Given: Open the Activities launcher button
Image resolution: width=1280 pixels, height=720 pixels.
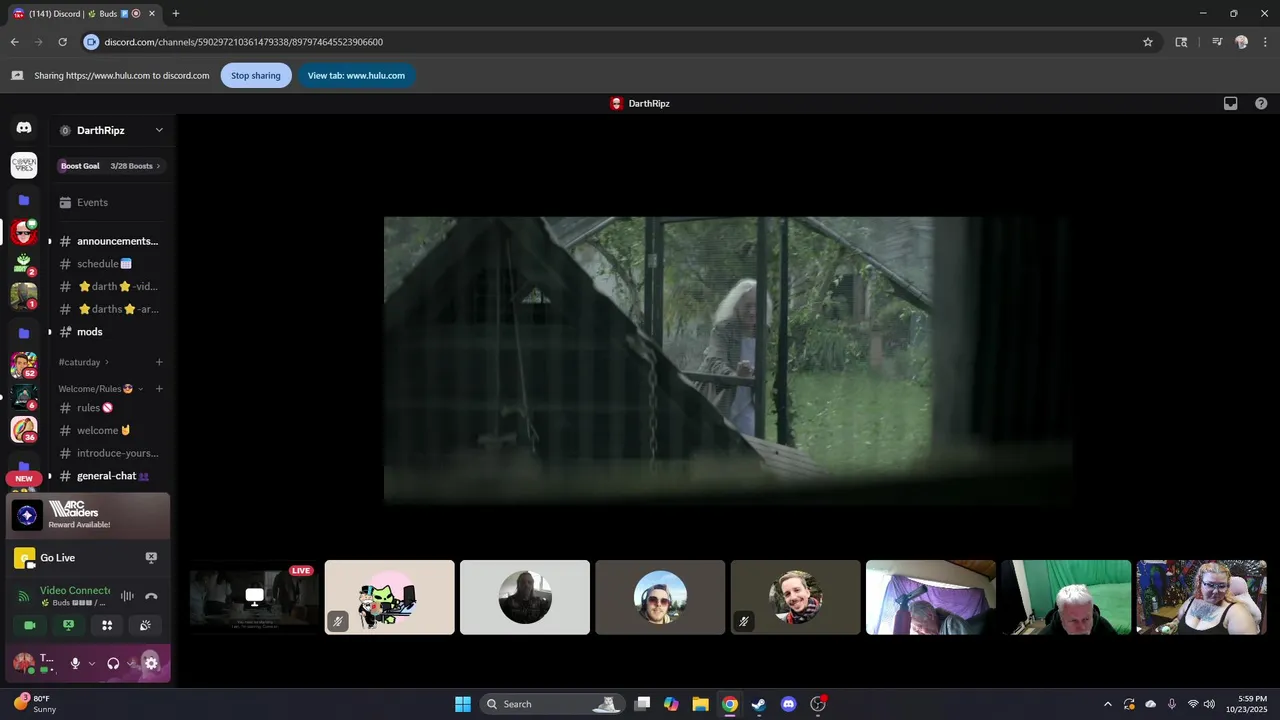Looking at the screenshot, I should (x=107, y=625).
